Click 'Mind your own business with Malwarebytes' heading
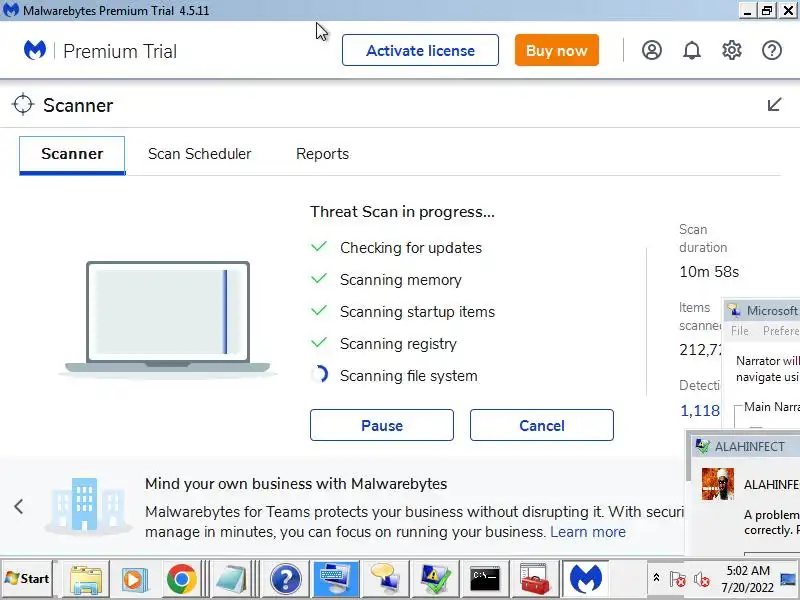 tap(296, 483)
